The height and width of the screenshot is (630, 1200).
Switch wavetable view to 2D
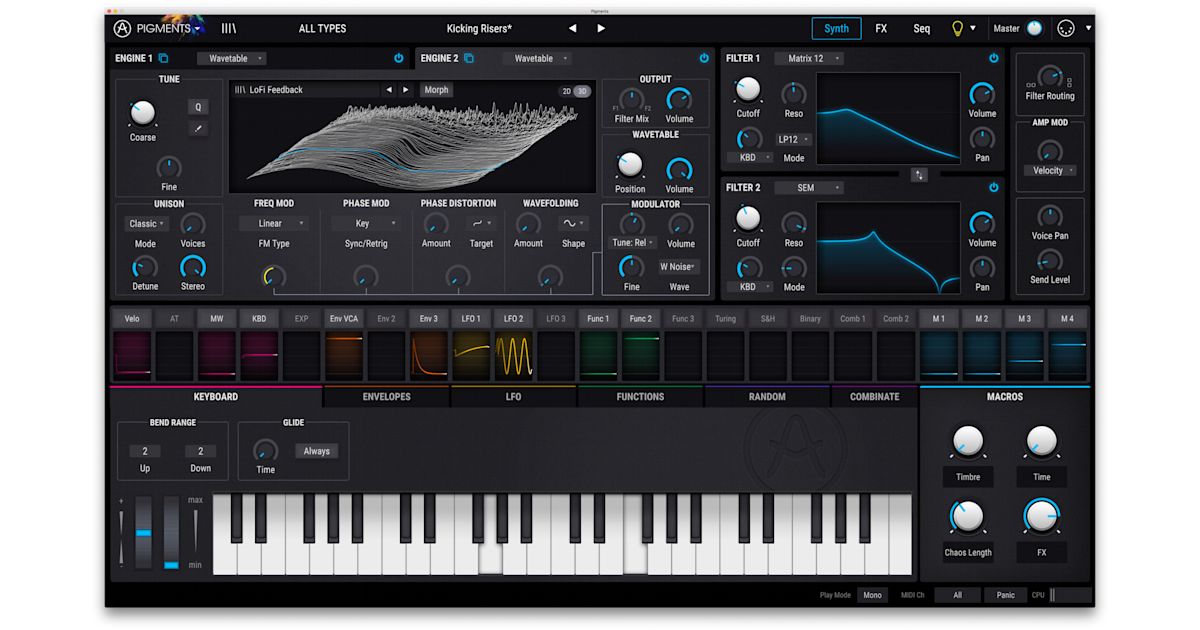pyautogui.click(x=566, y=91)
